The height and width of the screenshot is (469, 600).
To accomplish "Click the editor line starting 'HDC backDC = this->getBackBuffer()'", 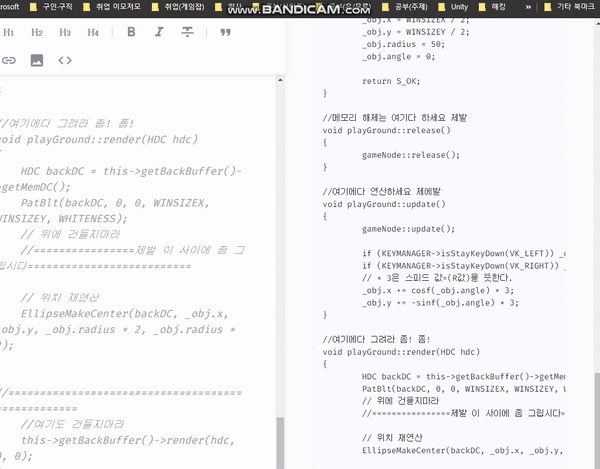I will [x=131, y=171].
